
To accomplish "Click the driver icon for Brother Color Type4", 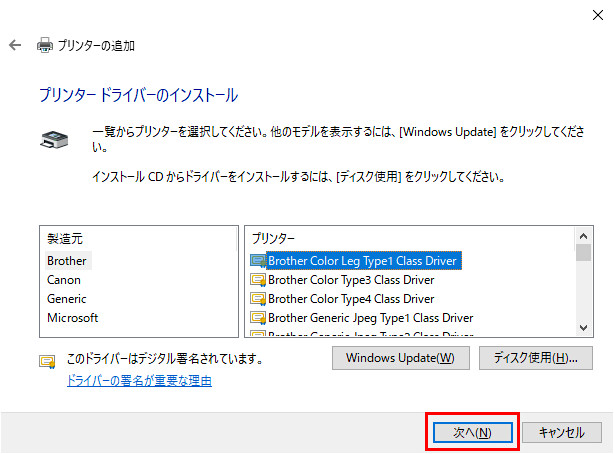I will 258,299.
